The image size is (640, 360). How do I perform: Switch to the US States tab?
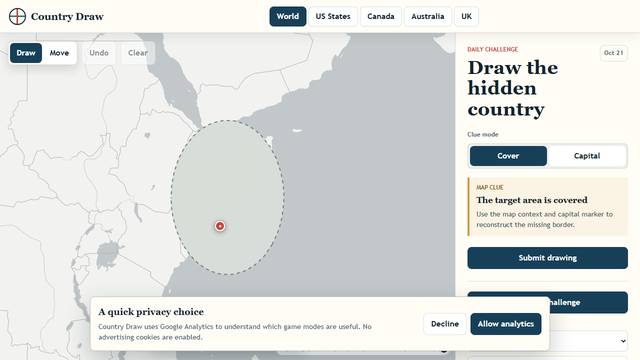click(333, 16)
